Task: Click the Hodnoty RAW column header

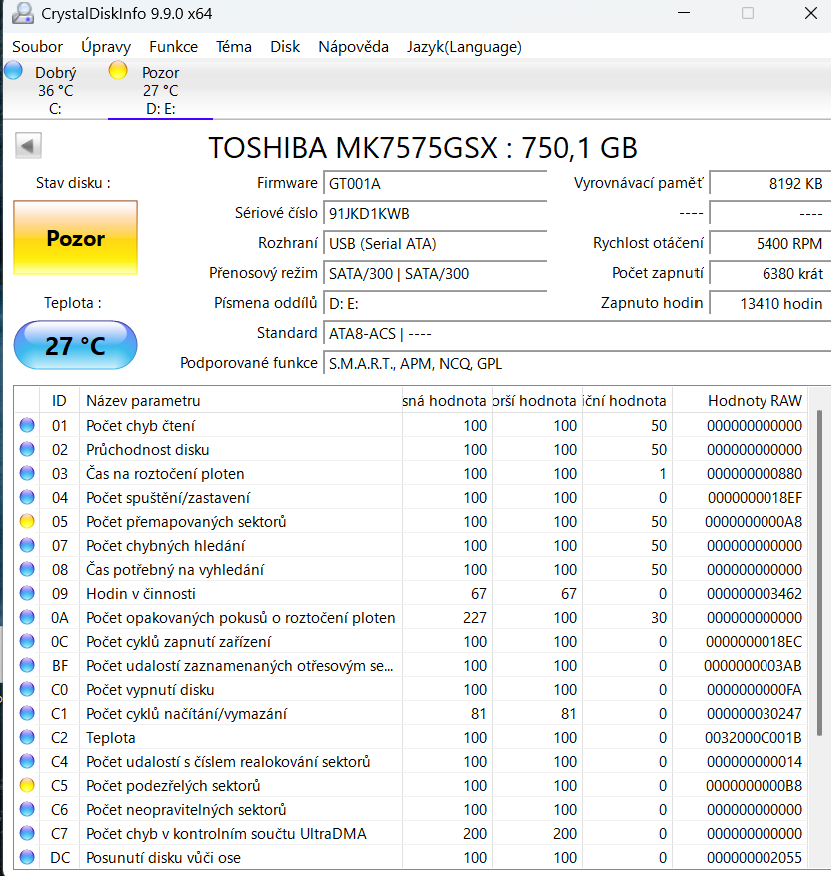Action: [x=740, y=401]
